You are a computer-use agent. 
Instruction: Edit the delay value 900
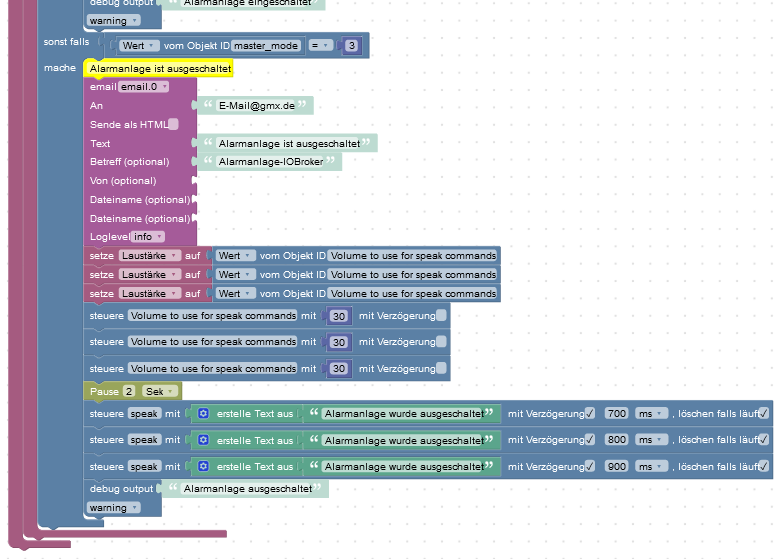pos(617,467)
